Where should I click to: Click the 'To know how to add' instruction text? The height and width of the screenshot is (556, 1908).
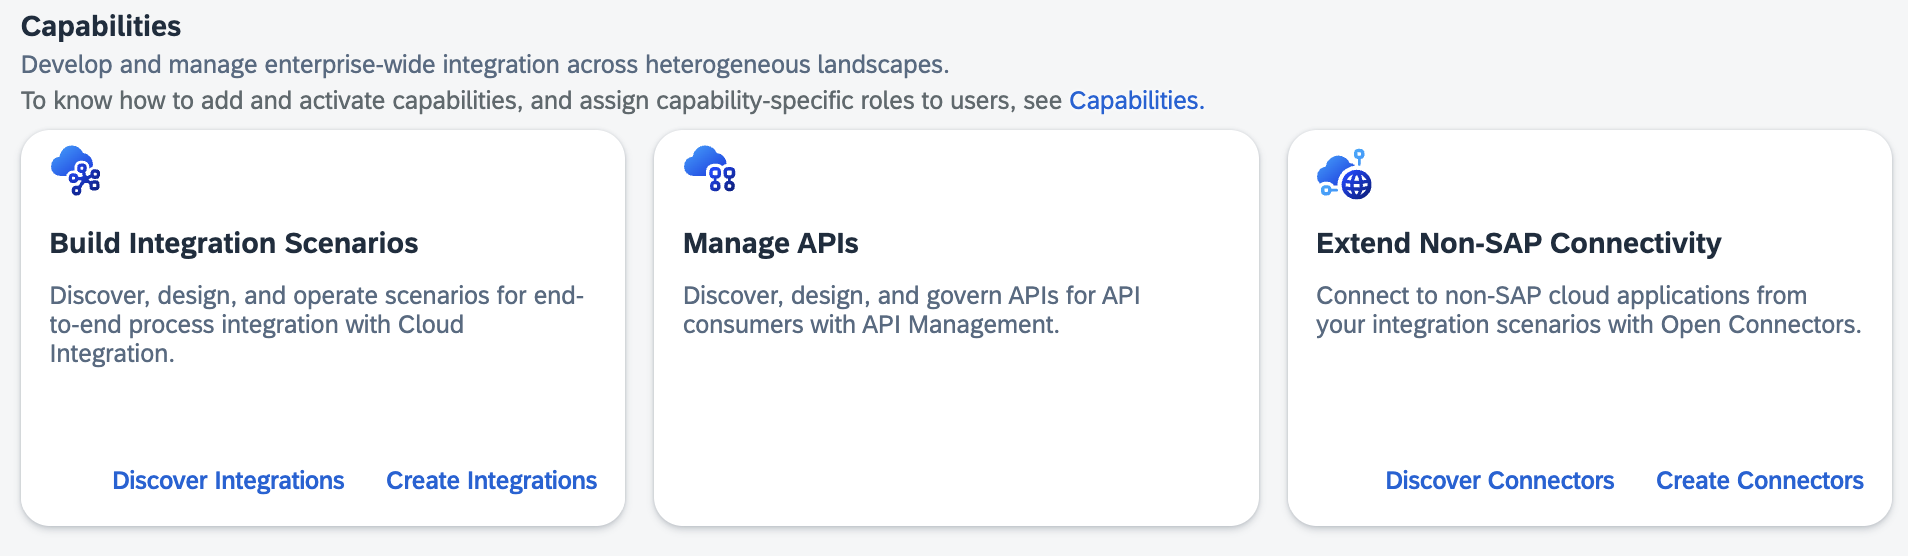click(540, 101)
